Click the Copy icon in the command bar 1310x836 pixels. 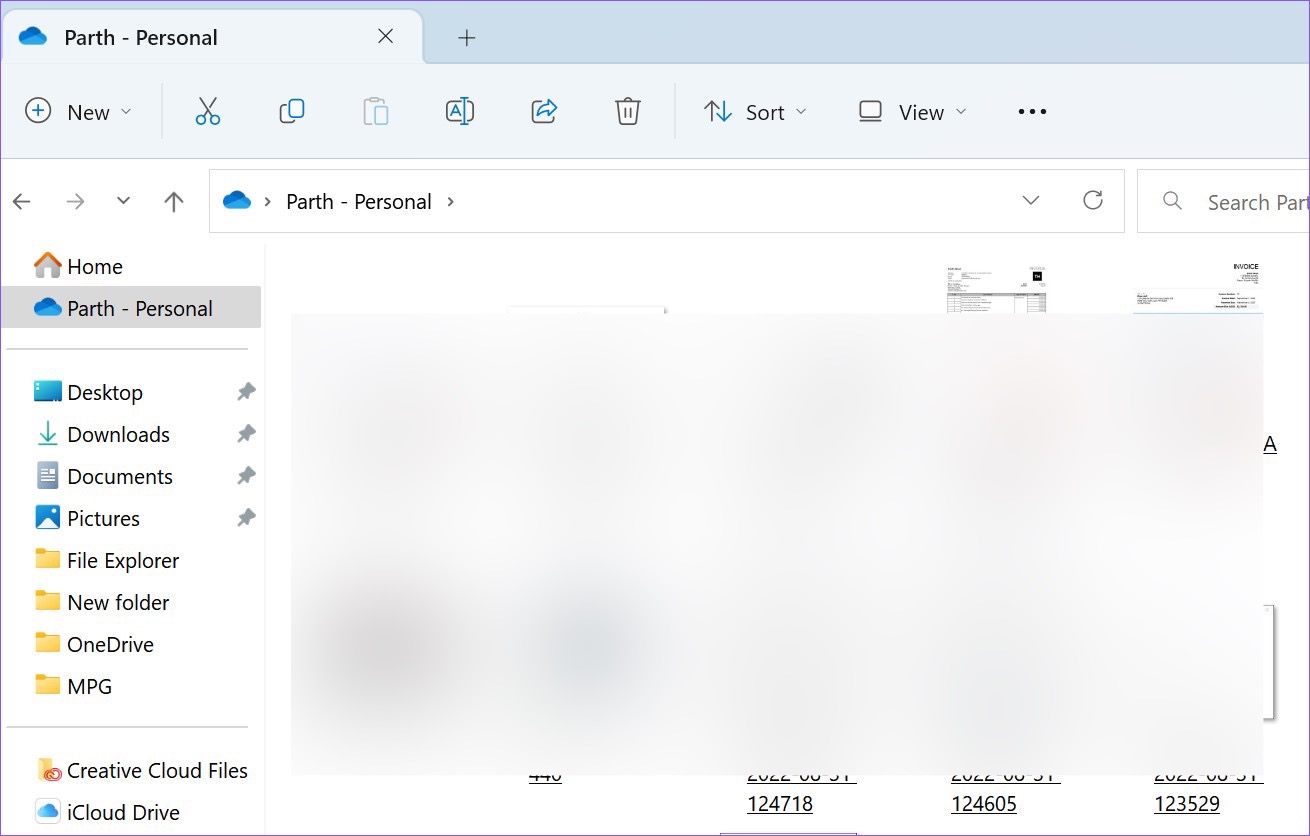pos(291,111)
